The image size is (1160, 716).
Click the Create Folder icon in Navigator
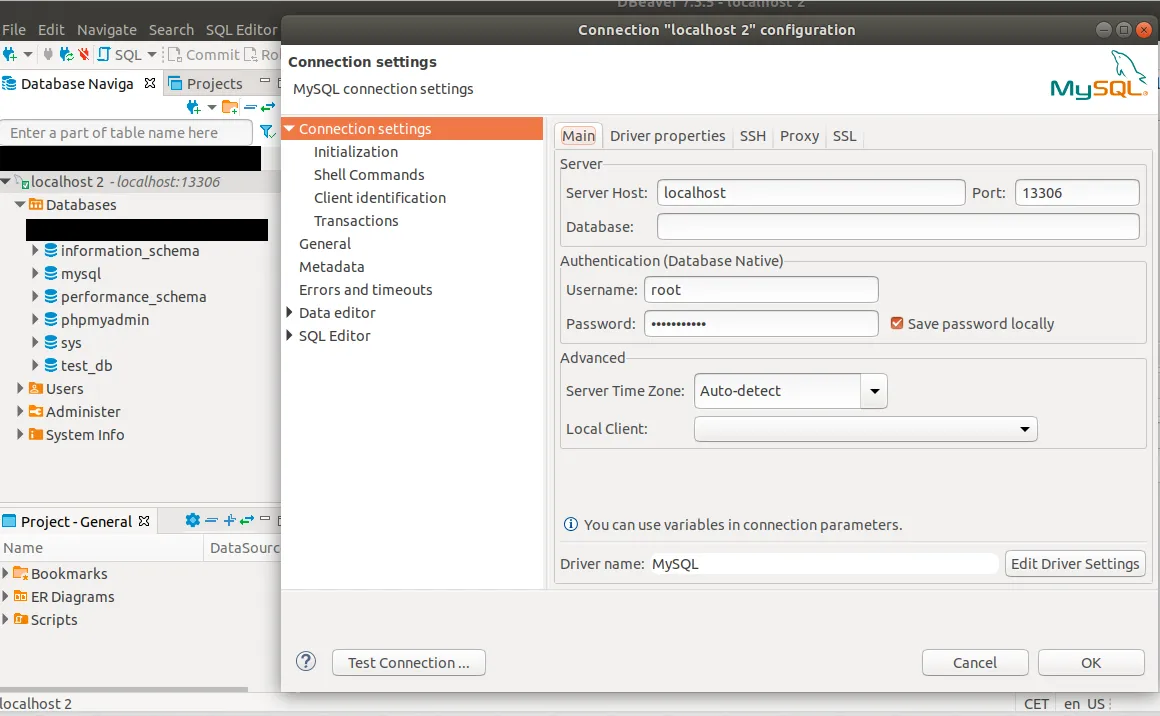pos(230,108)
